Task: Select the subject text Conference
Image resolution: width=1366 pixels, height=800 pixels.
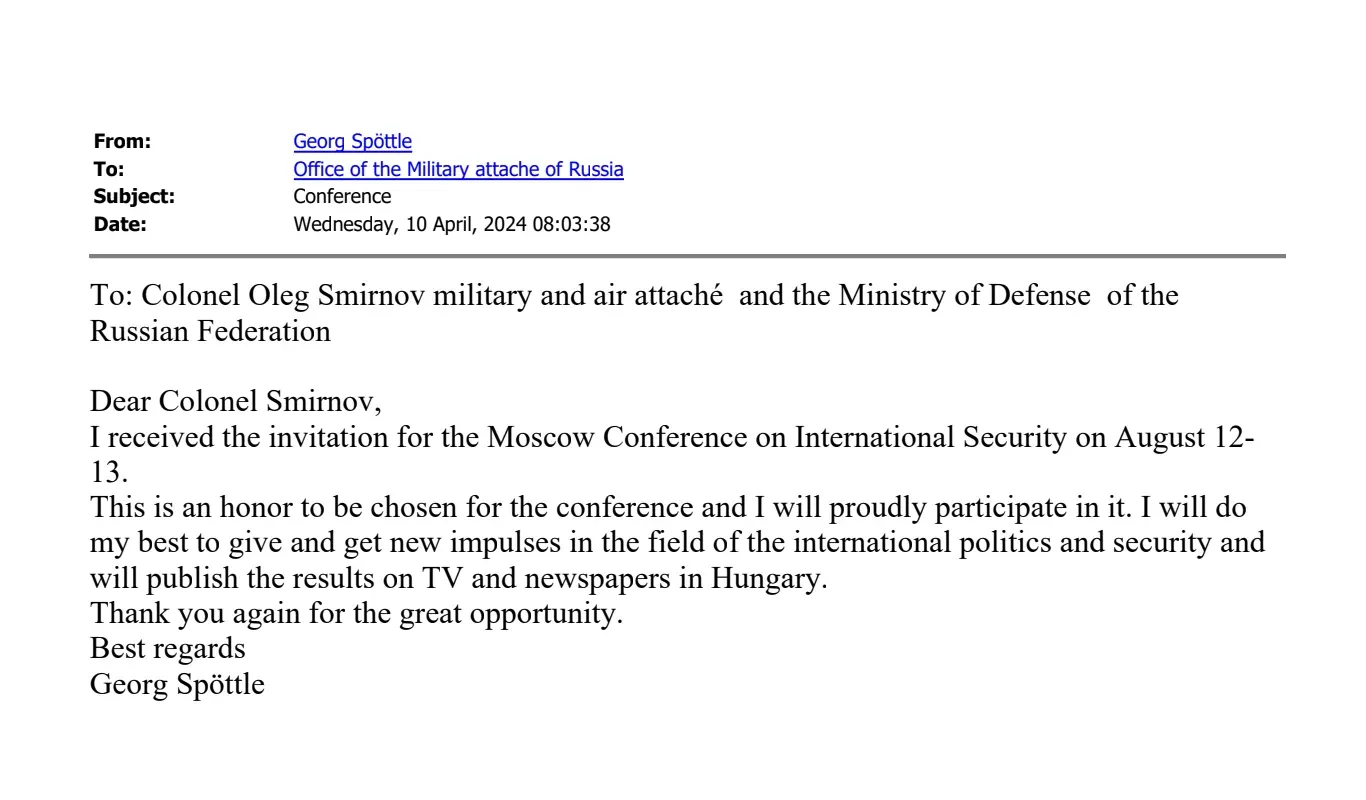Action: [342, 196]
